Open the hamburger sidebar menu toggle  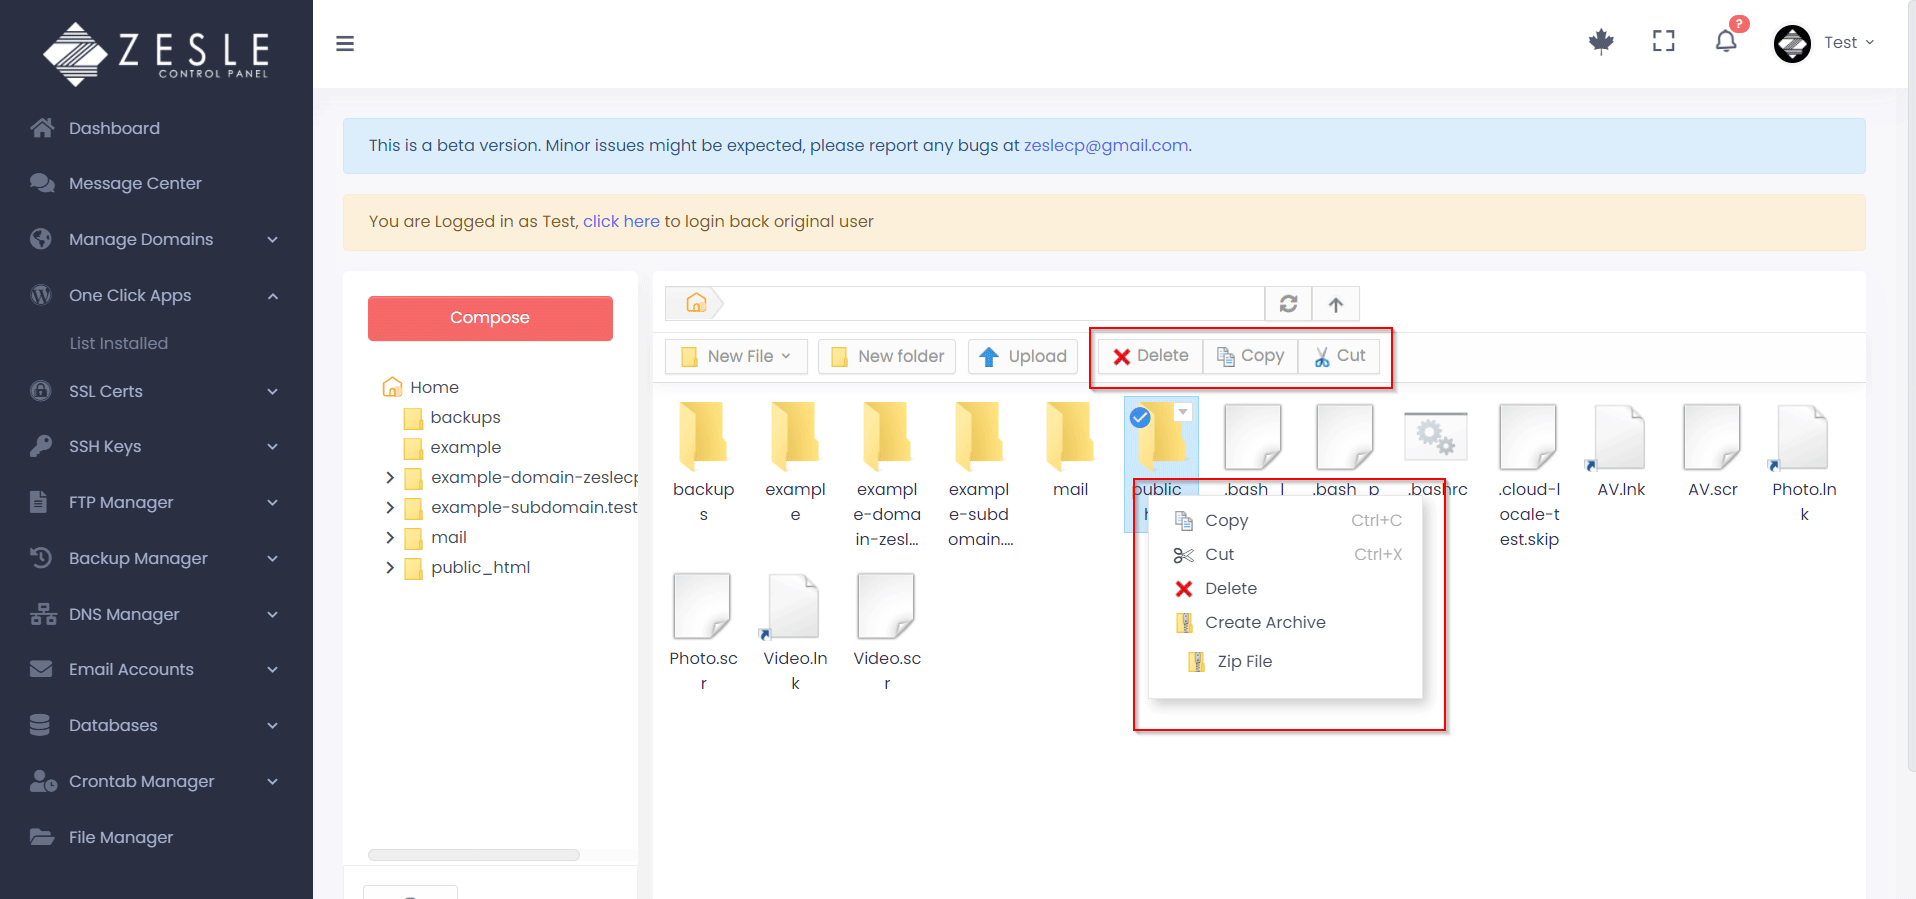[x=345, y=43]
